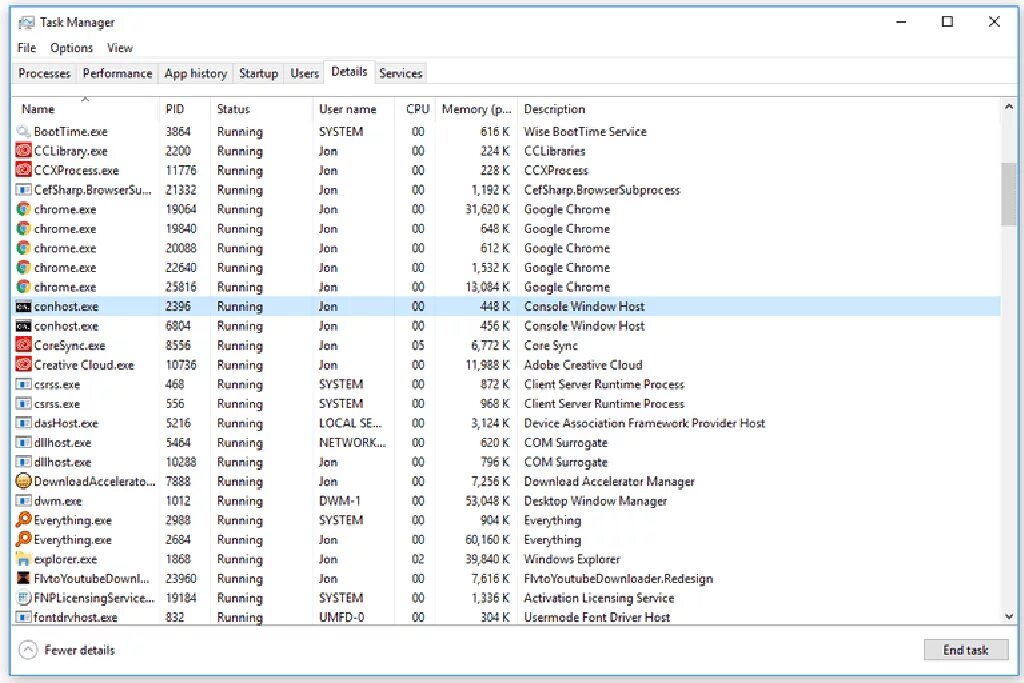The height and width of the screenshot is (683, 1024).
Task: Click Chrome icon for PID 20088
Action: point(24,248)
